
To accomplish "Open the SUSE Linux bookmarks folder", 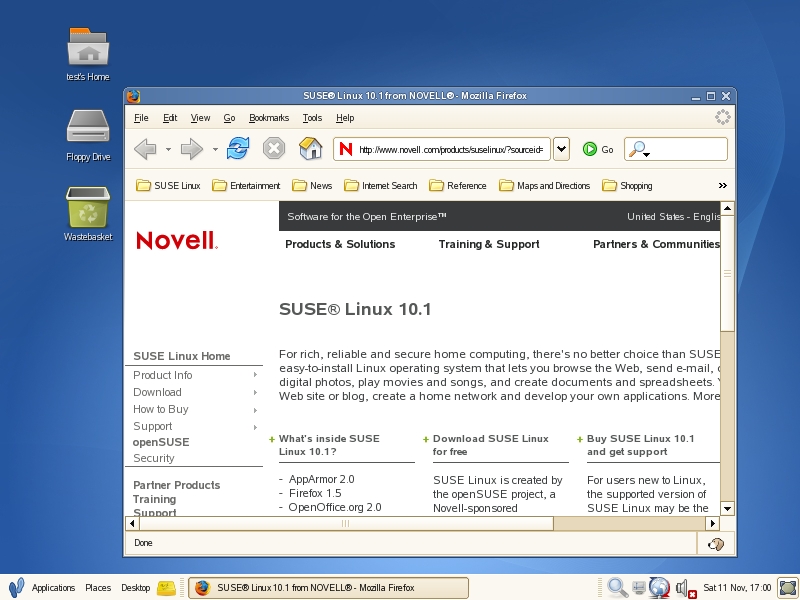I will [168, 185].
